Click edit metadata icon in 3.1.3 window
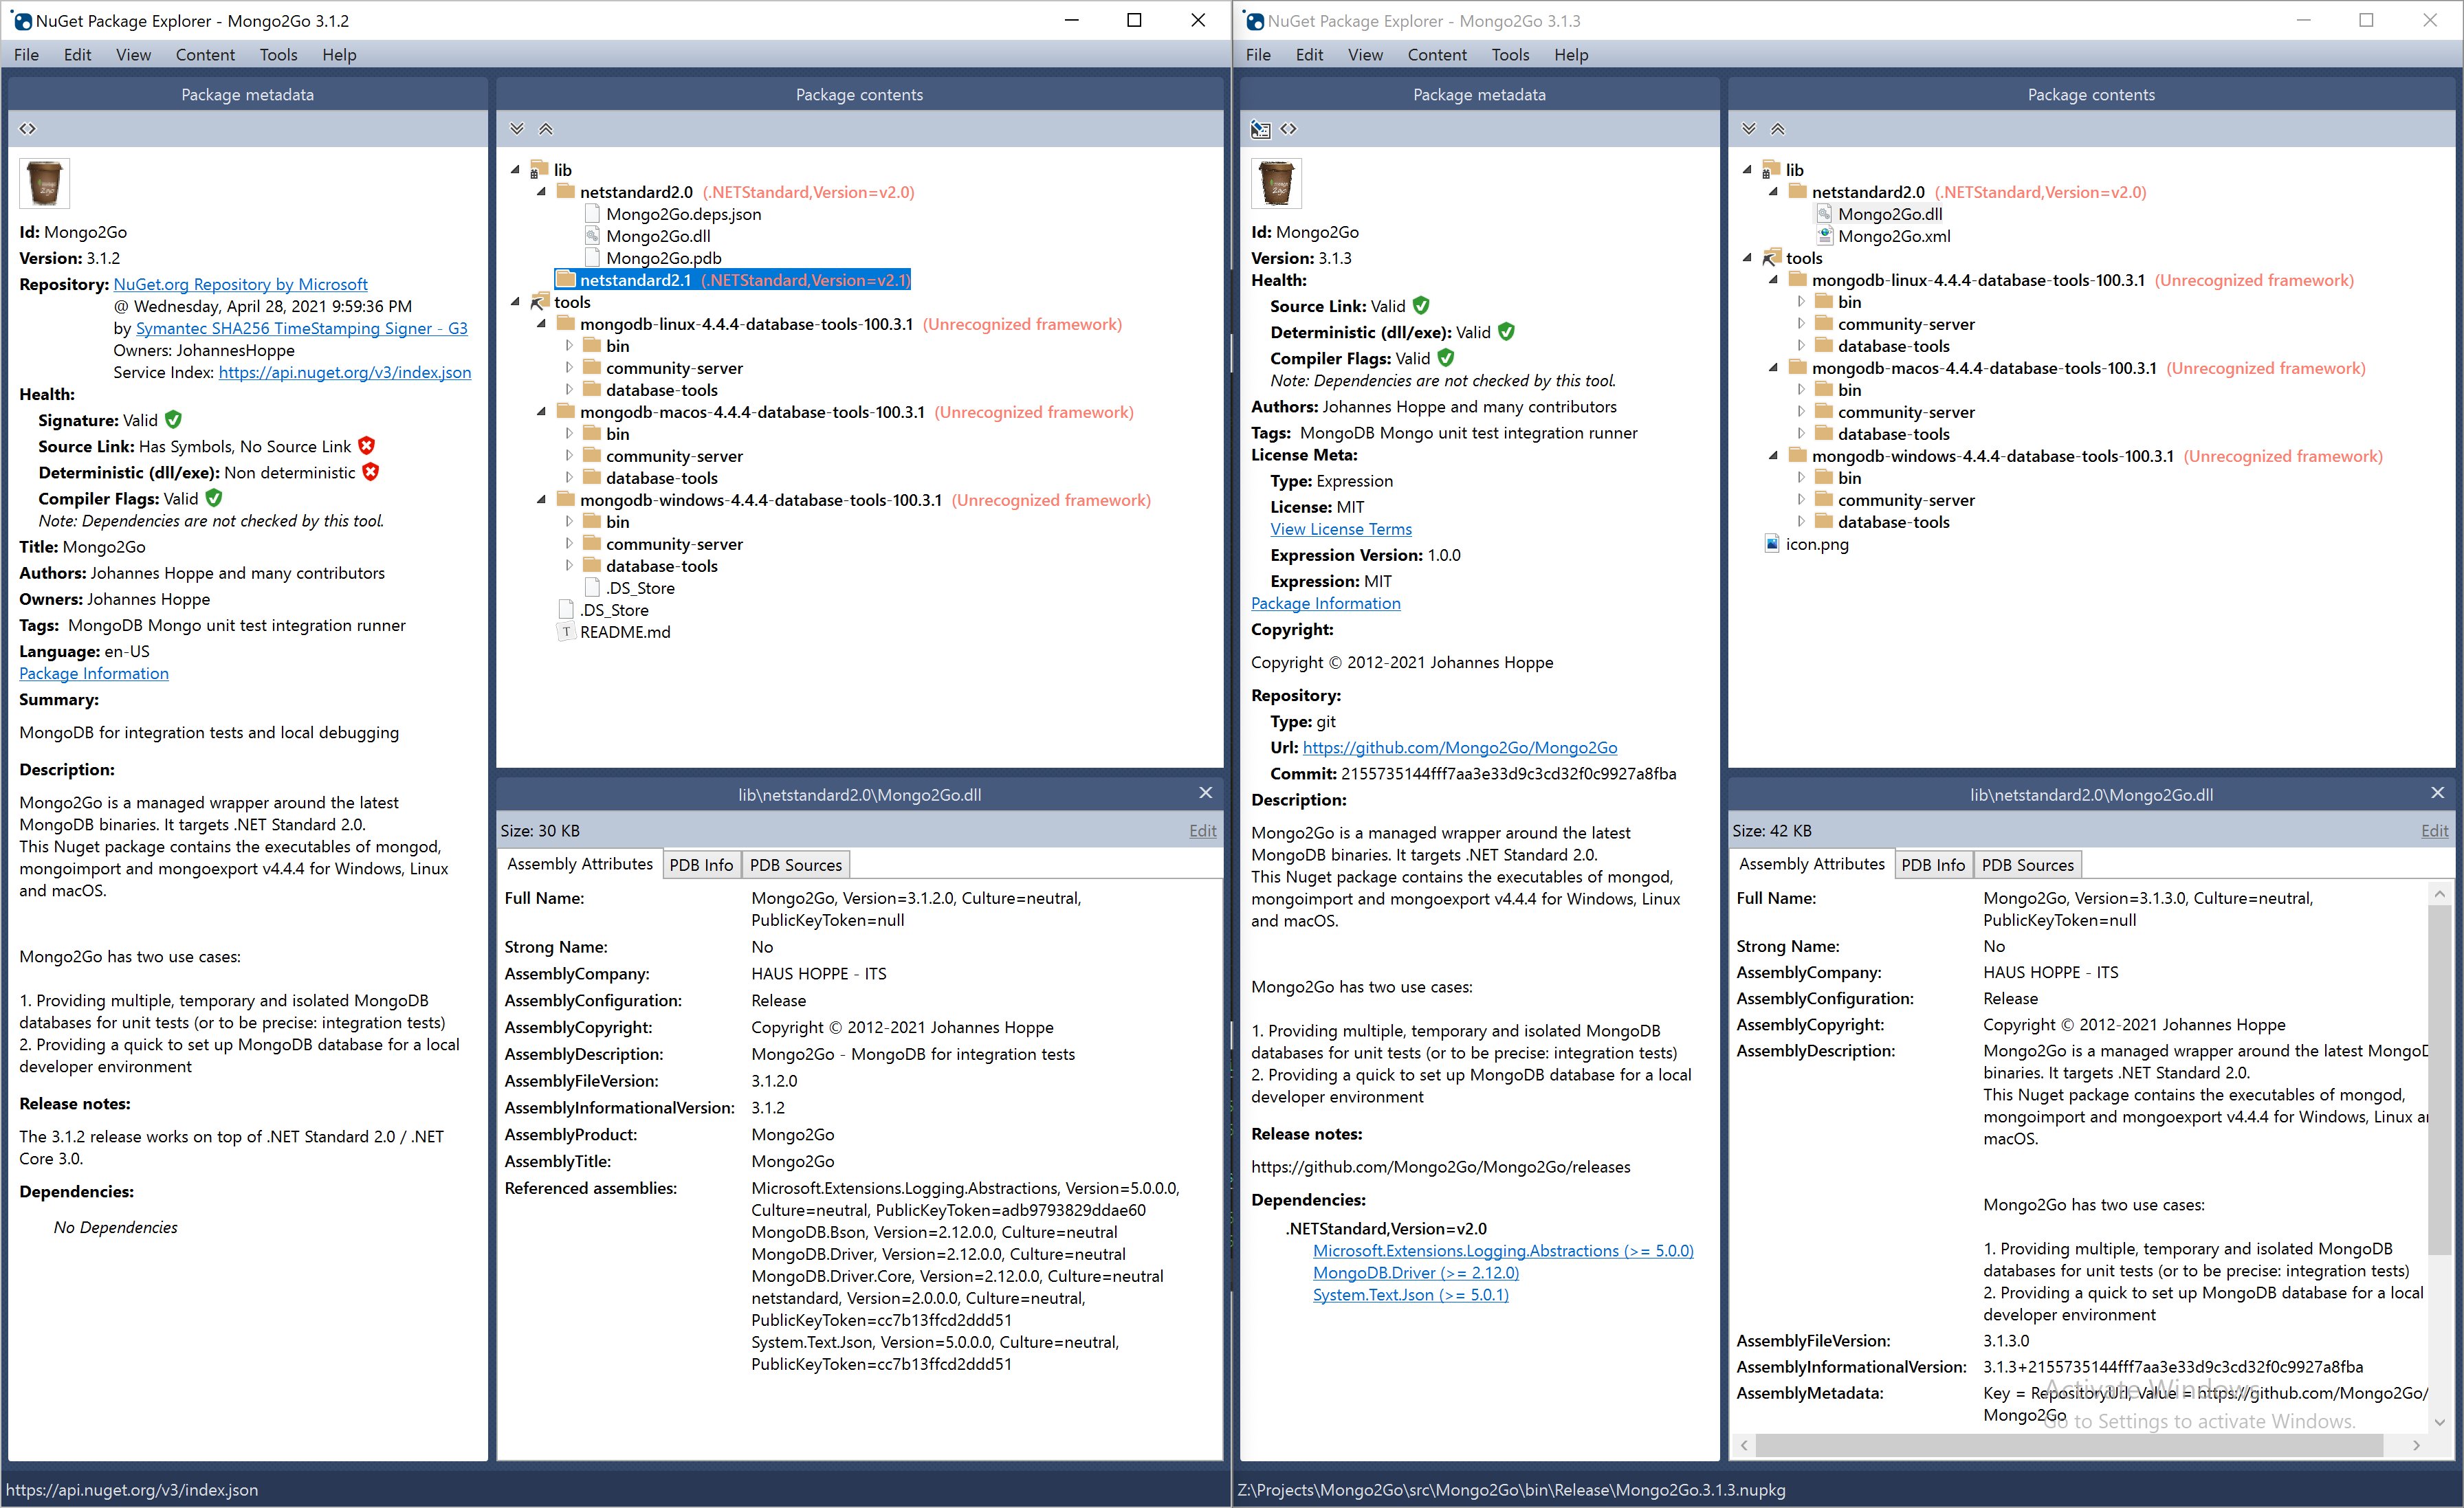2464x1508 pixels. point(1261,129)
